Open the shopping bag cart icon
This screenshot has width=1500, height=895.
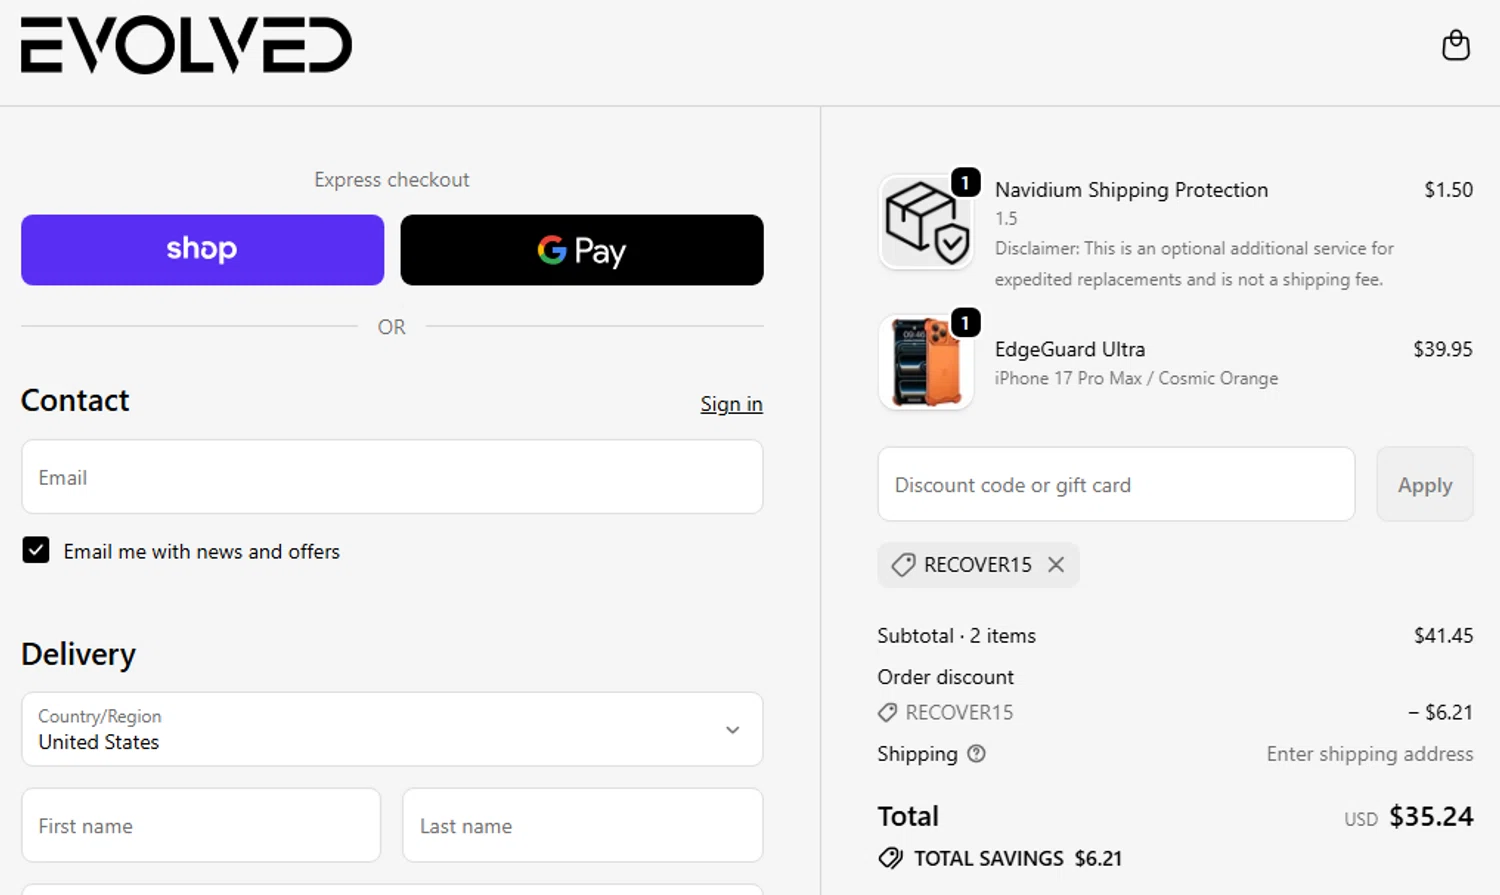click(1455, 45)
